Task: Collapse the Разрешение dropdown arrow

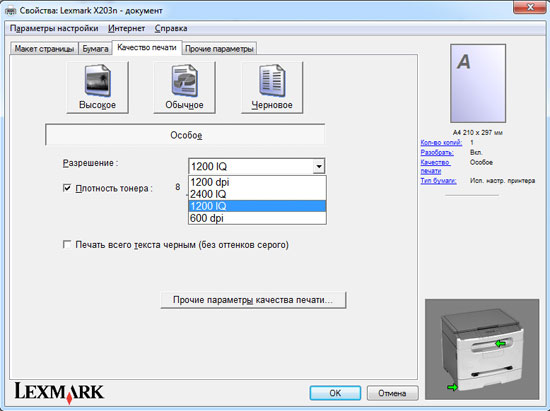Action: (x=319, y=166)
